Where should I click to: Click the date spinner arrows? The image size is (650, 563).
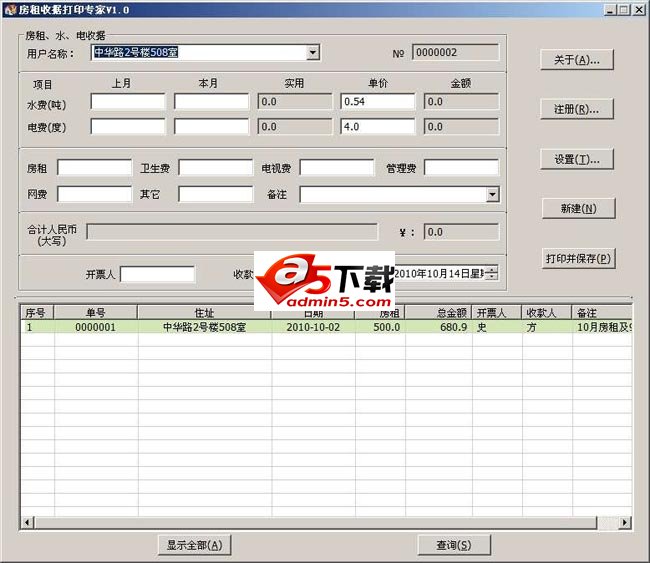[491, 273]
